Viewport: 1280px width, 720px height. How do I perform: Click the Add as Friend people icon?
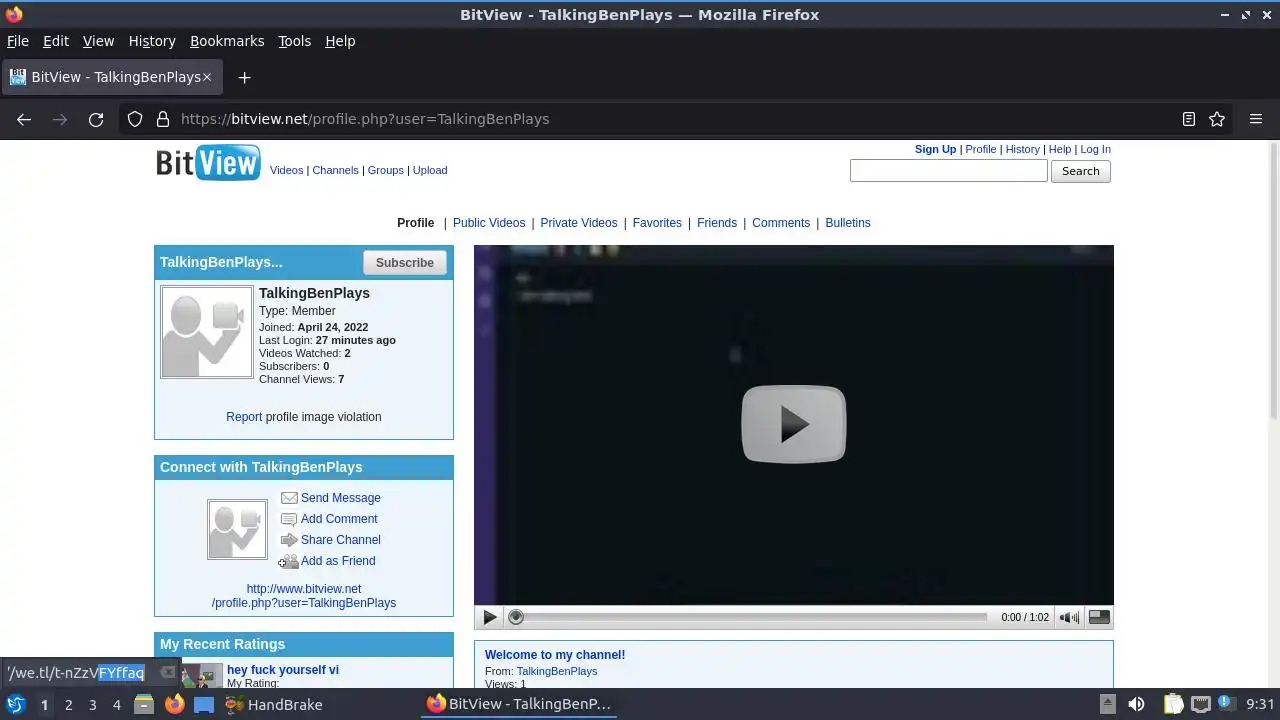[x=289, y=561]
